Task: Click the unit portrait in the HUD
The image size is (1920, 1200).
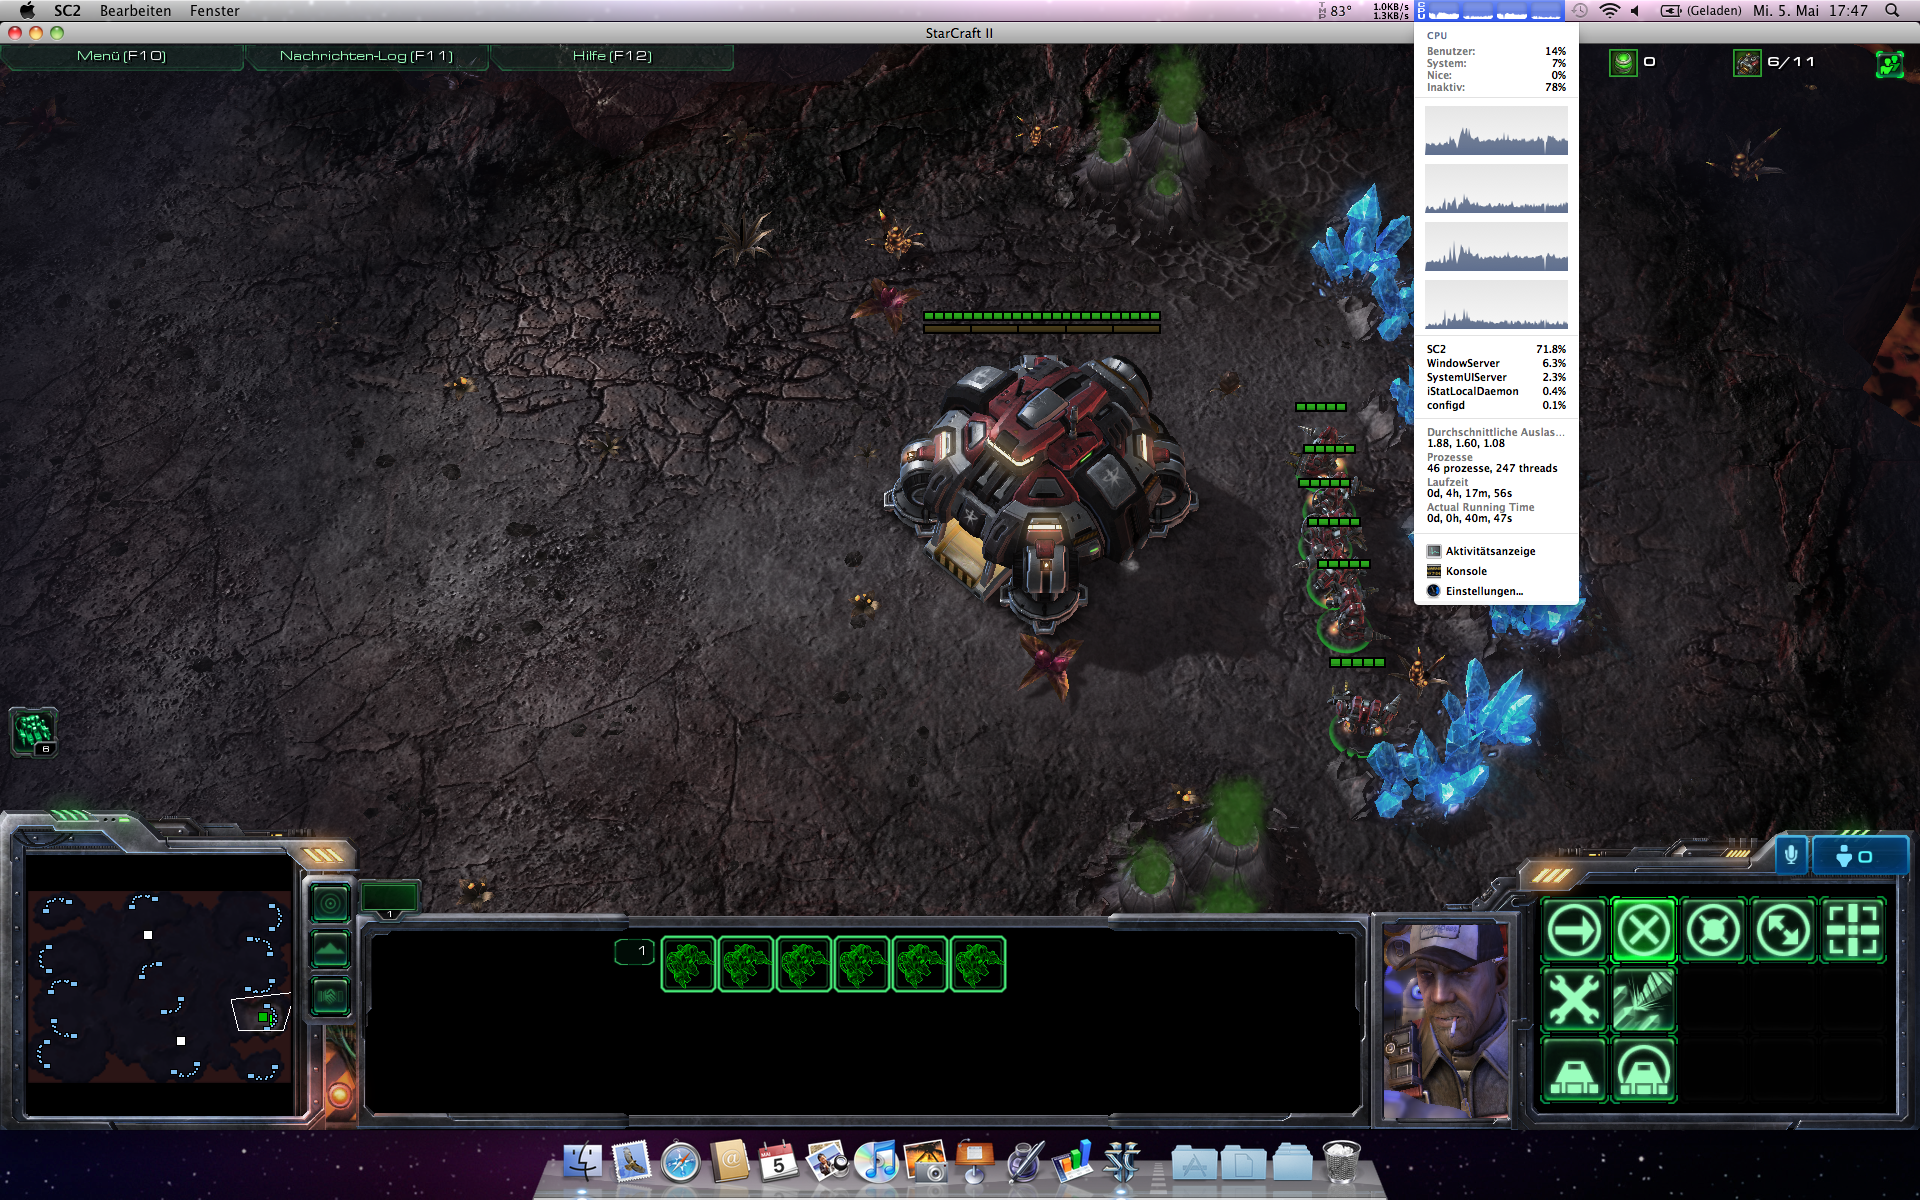Action: pyautogui.click(x=1446, y=1021)
